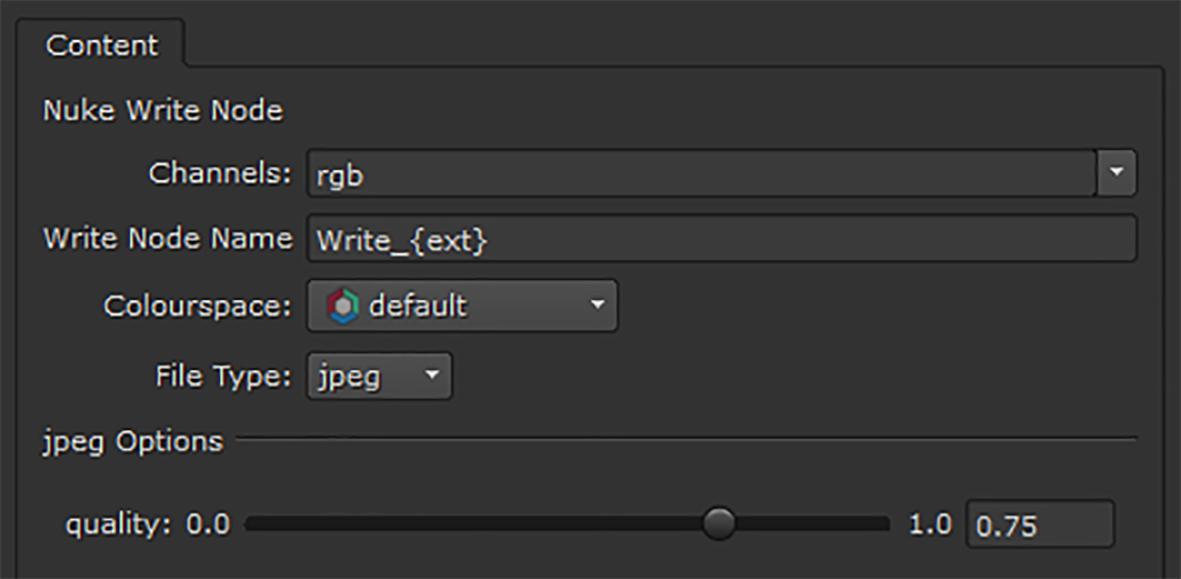
Task: Click the small arrow in File Type dropdown
Action: pyautogui.click(x=432, y=376)
